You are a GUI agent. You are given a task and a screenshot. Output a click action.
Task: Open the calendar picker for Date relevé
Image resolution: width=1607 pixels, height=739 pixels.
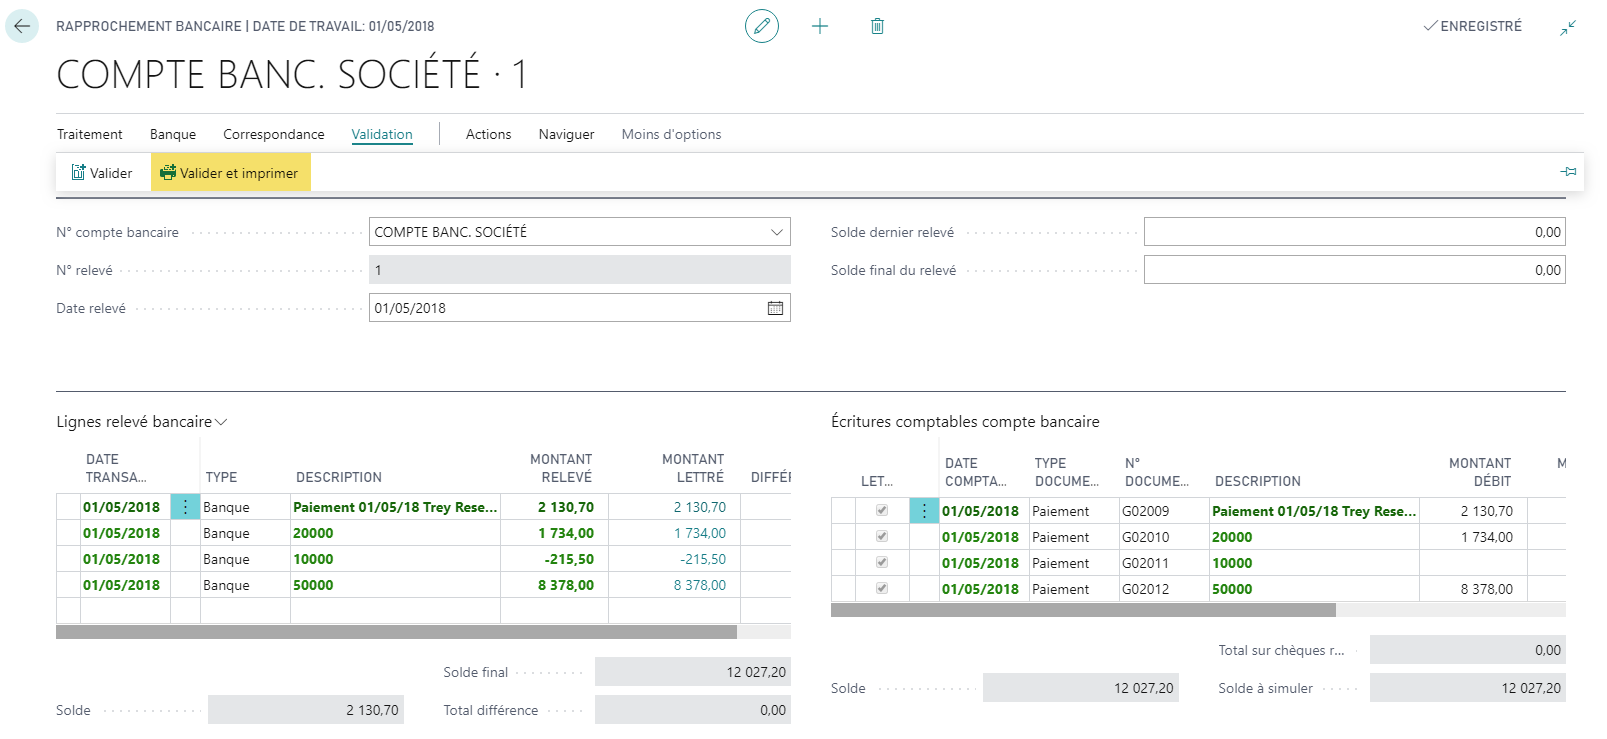(775, 308)
